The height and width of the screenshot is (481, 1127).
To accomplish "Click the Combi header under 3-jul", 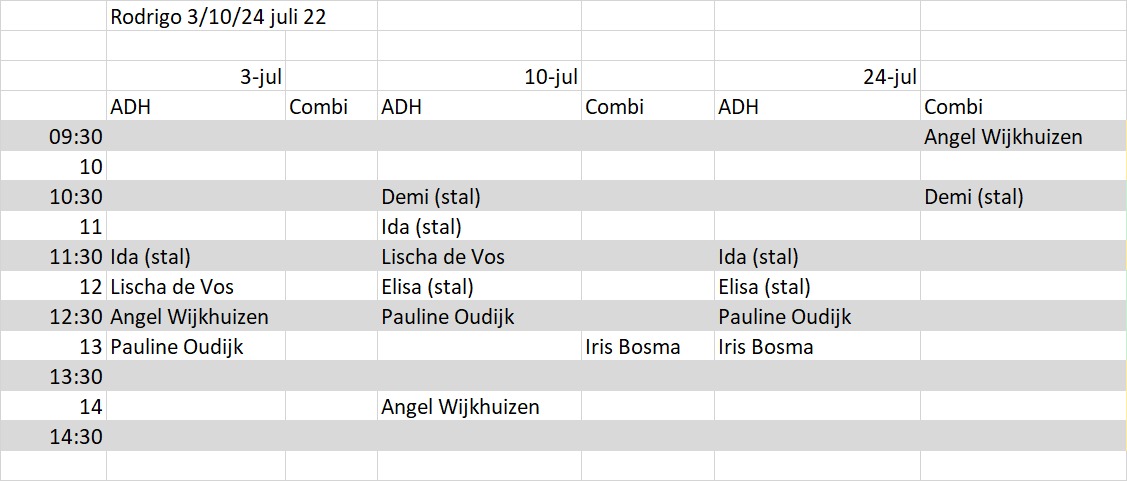I will (x=318, y=107).
